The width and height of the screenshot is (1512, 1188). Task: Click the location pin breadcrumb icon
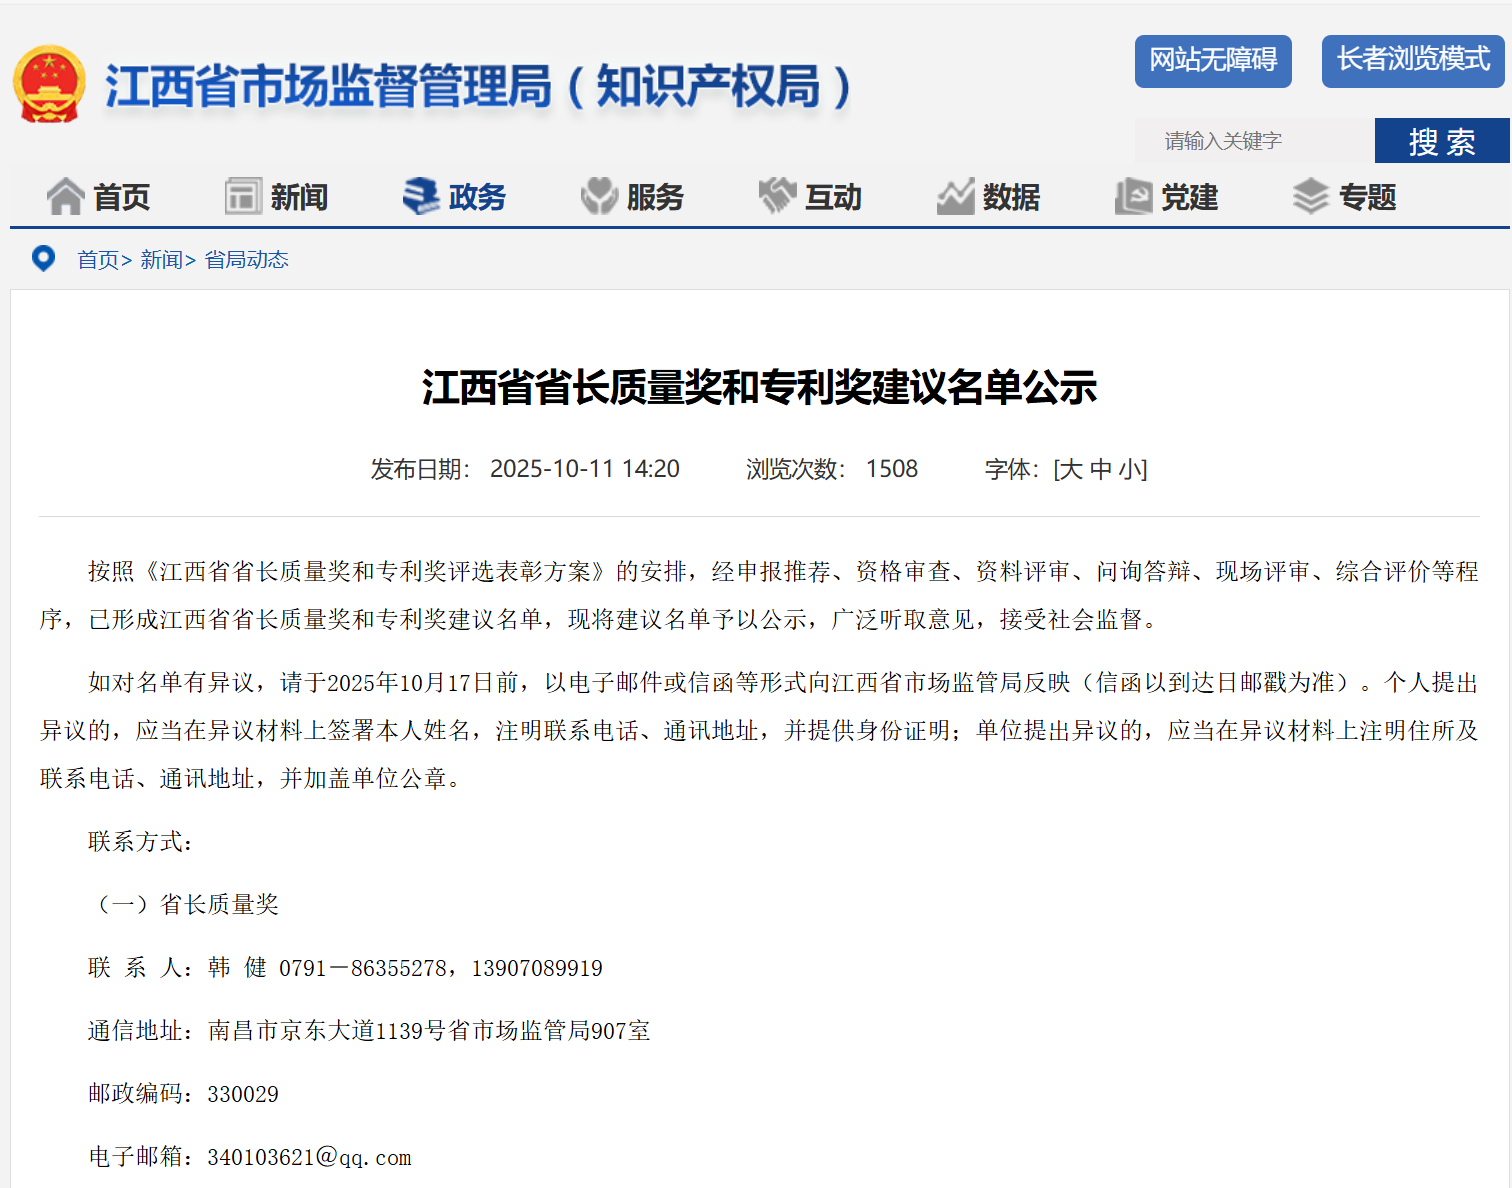[44, 259]
